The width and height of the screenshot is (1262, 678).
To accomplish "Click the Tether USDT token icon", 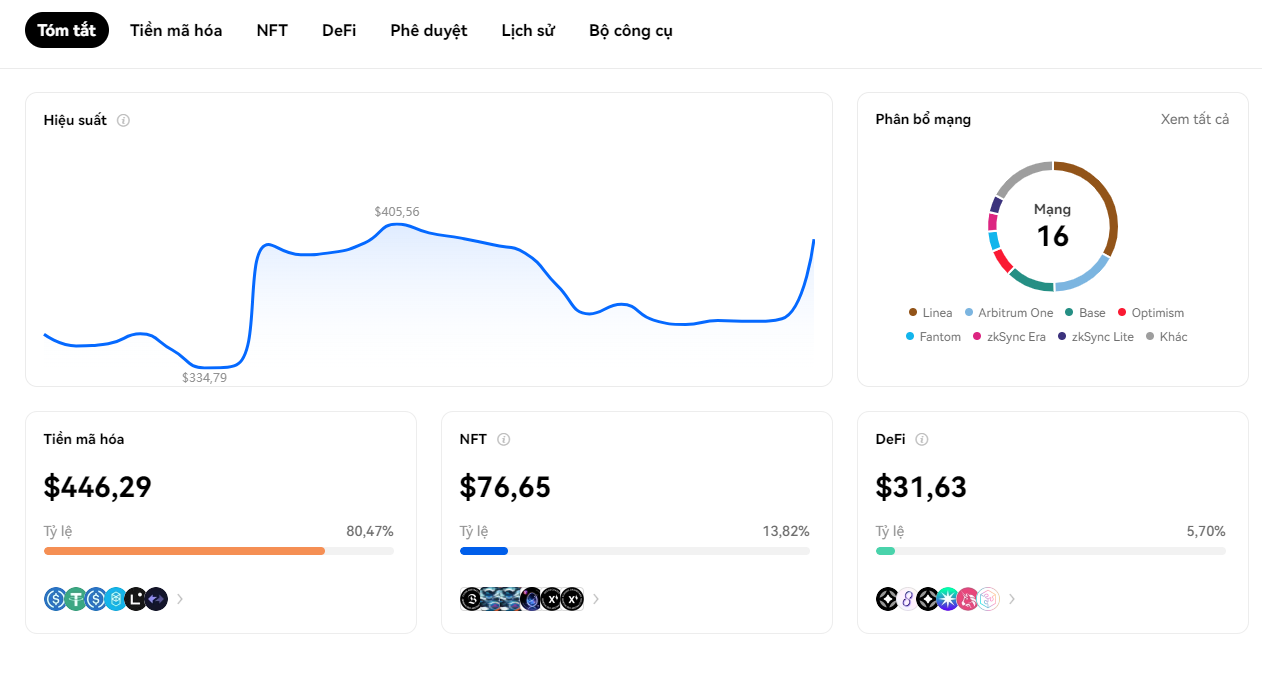I will (x=76, y=599).
